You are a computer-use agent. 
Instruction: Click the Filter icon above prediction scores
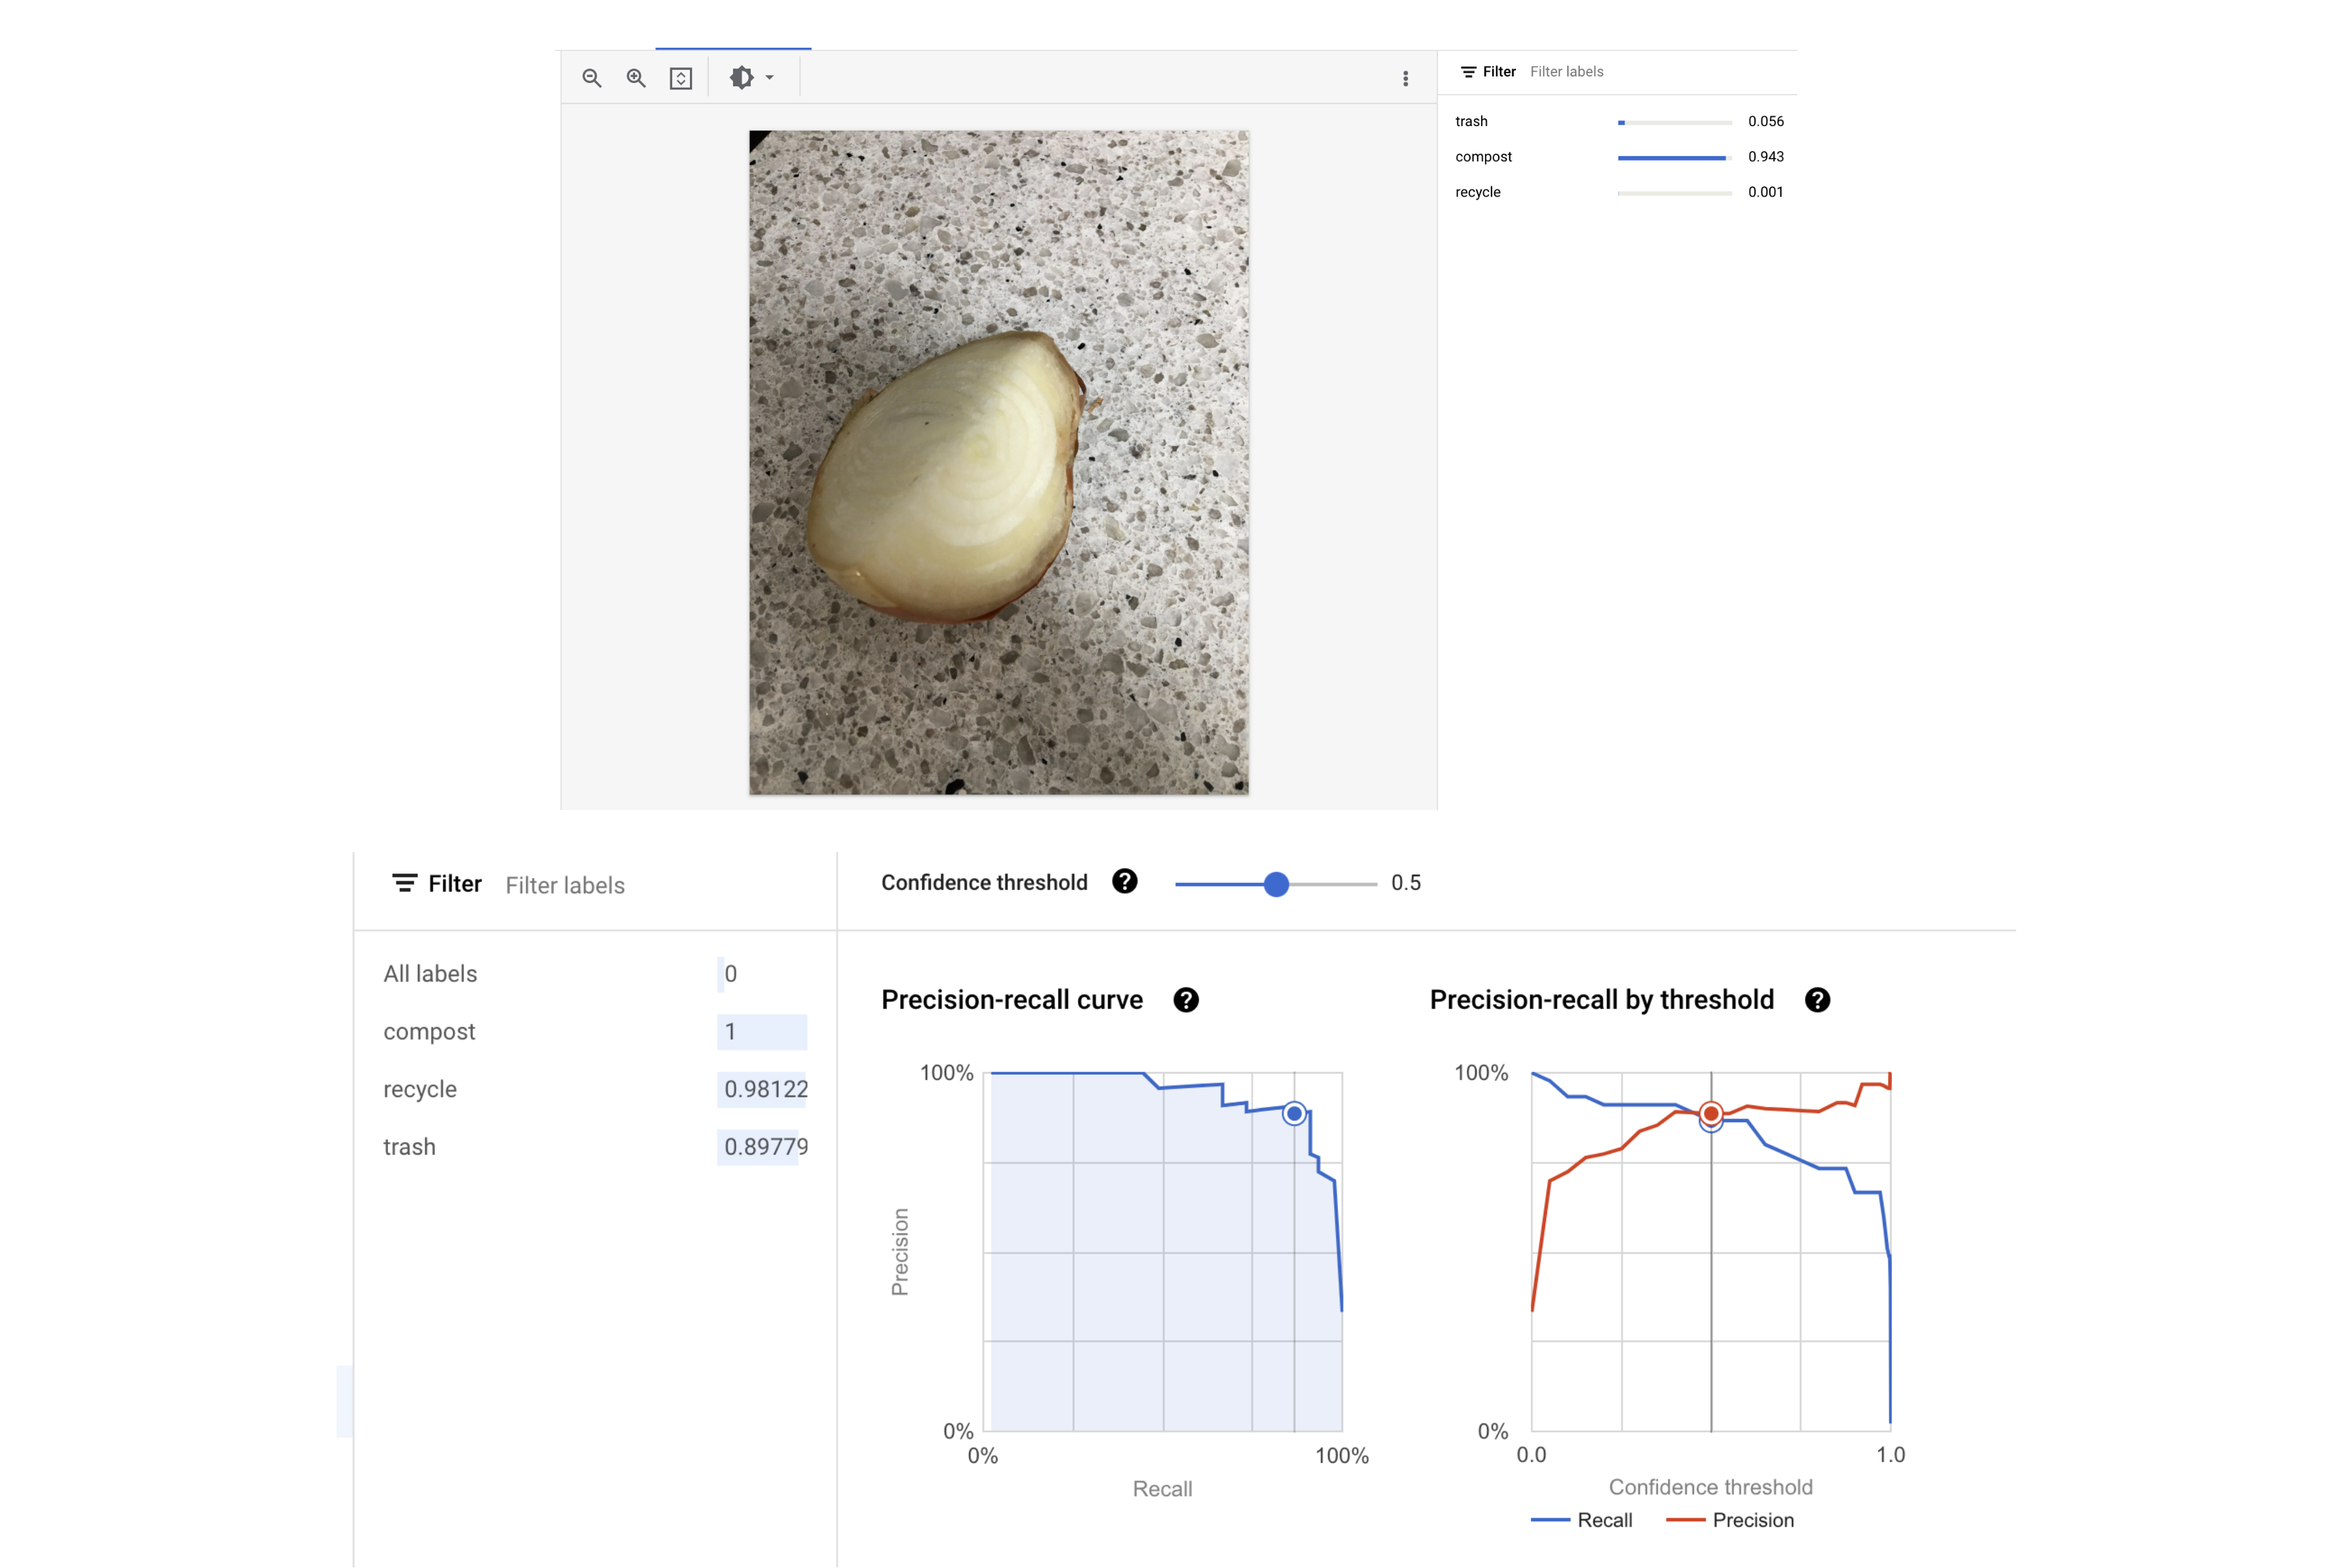(x=1468, y=72)
